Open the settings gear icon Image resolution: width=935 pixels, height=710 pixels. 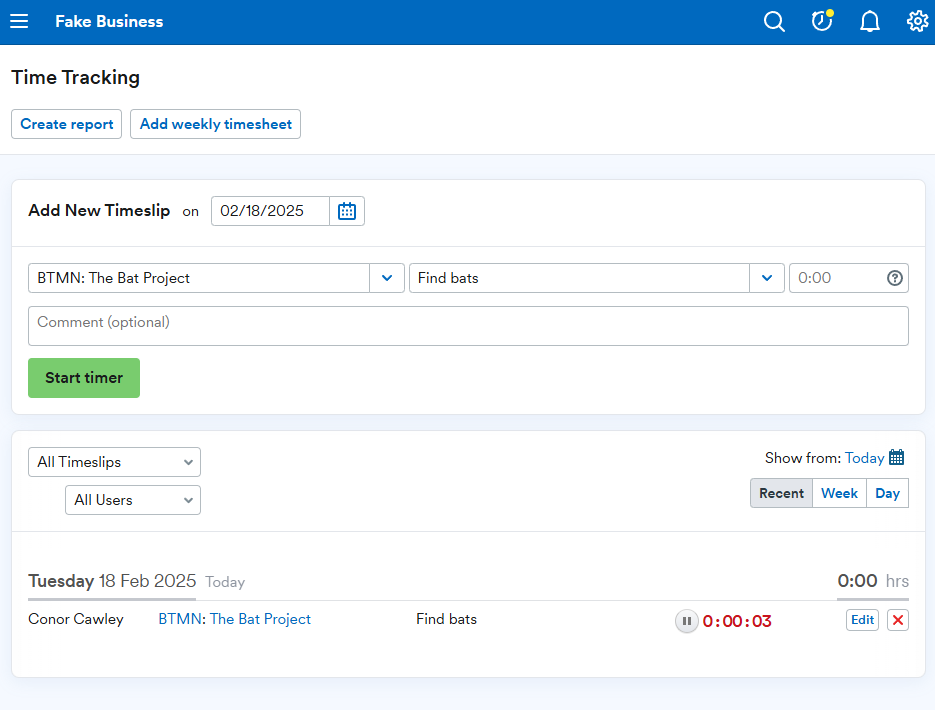click(917, 21)
